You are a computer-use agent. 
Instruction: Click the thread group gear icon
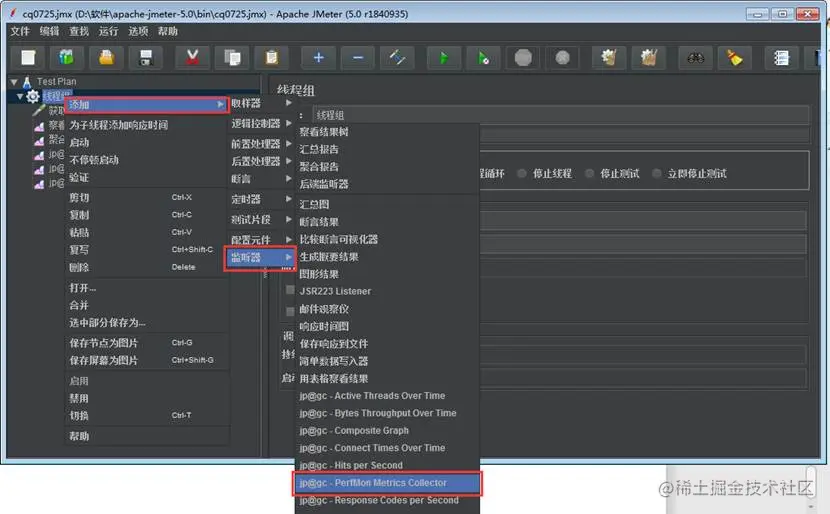(33, 96)
